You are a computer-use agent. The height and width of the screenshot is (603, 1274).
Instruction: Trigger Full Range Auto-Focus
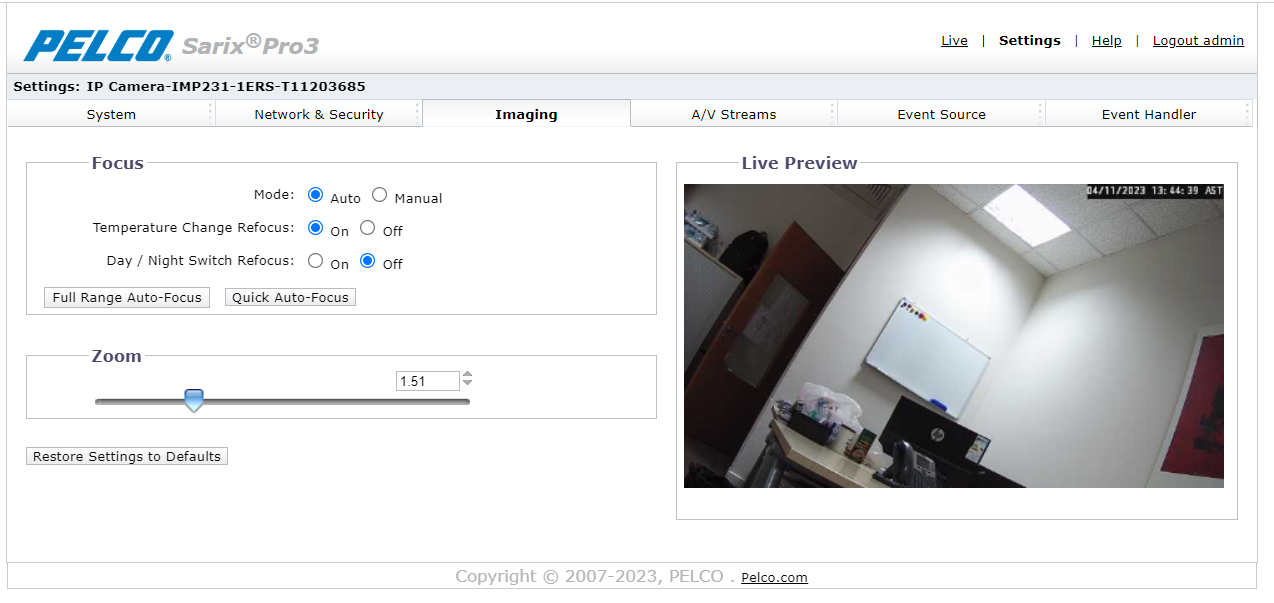pyautogui.click(x=126, y=297)
